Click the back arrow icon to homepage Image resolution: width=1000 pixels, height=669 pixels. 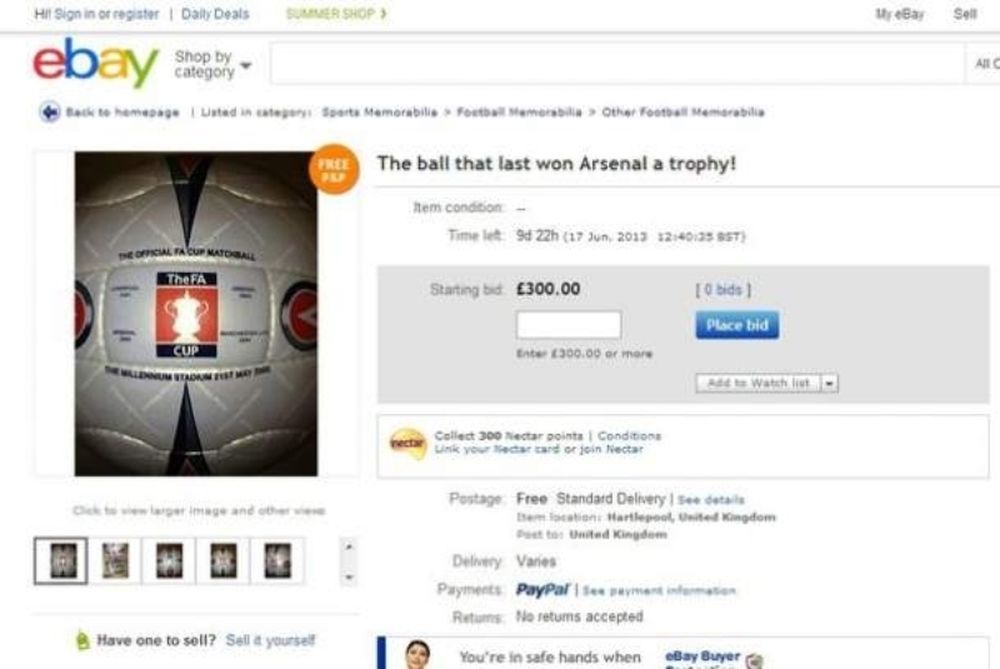pos(49,112)
